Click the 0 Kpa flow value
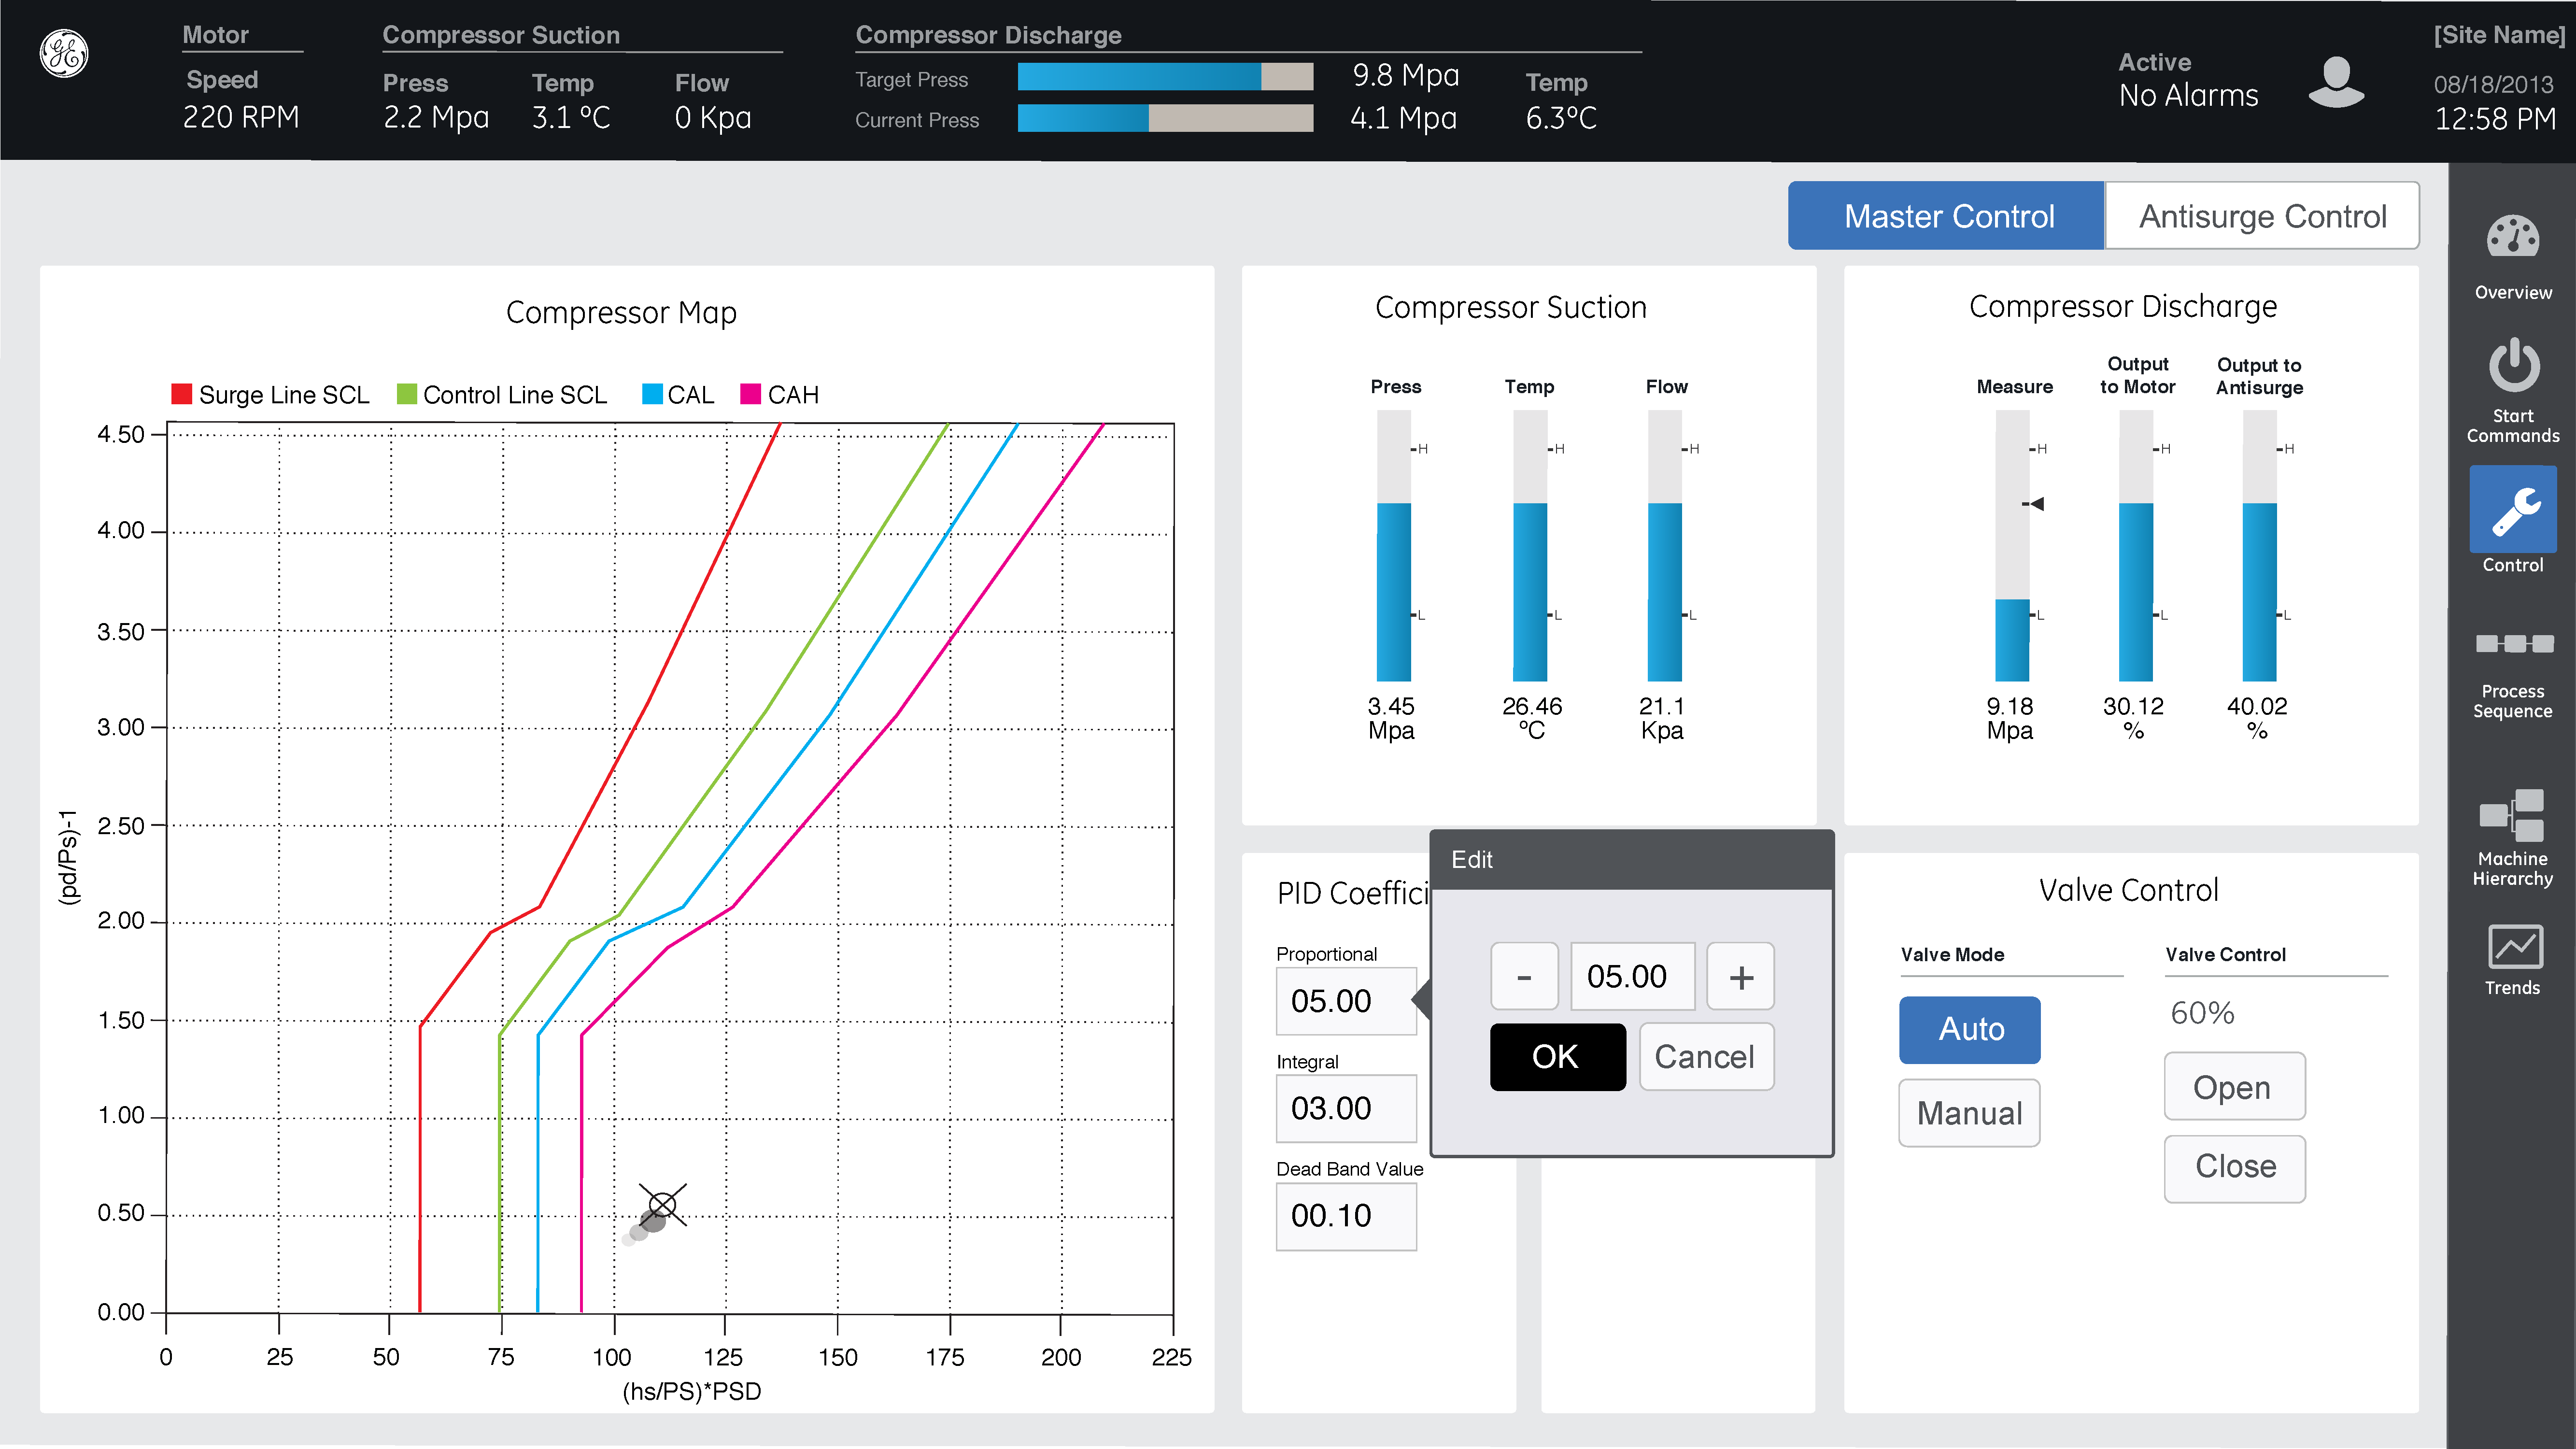The height and width of the screenshot is (1449, 2576). click(713, 118)
